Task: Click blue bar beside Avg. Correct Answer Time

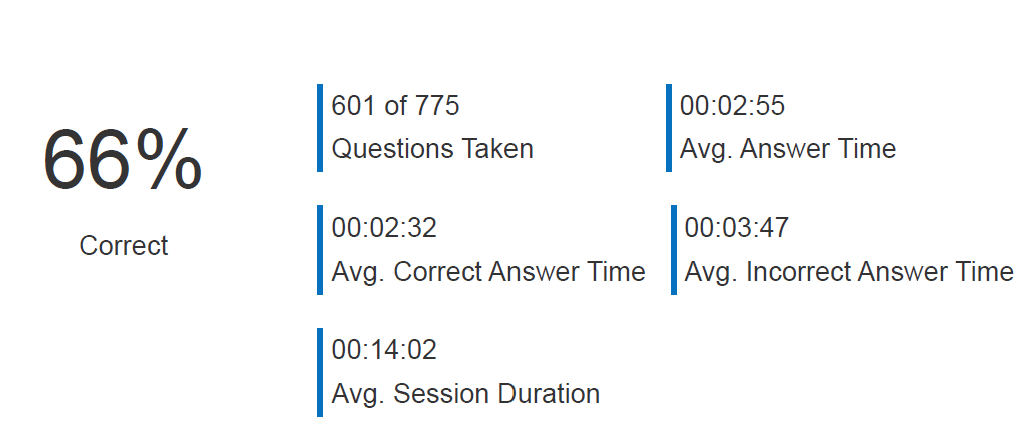Action: point(320,250)
